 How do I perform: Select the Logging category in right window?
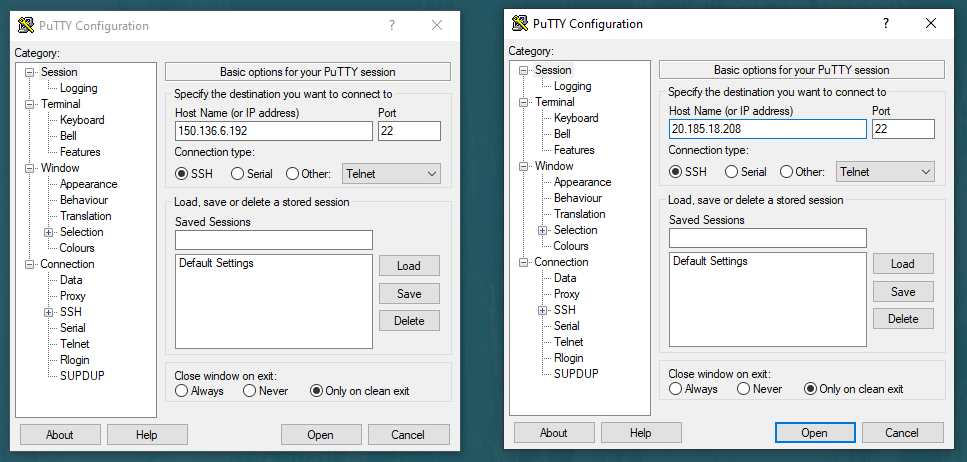pyautogui.click(x=574, y=86)
